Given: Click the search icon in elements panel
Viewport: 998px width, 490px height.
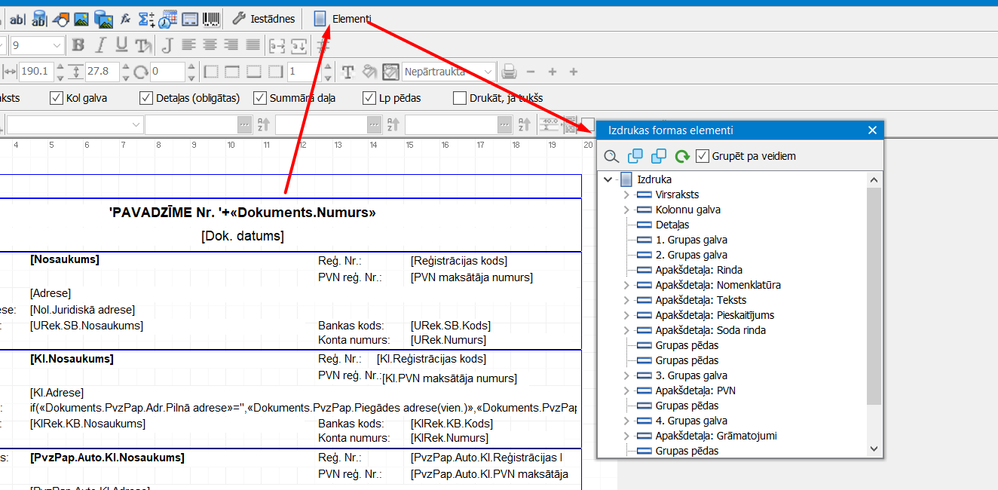Looking at the screenshot, I should pos(612,156).
